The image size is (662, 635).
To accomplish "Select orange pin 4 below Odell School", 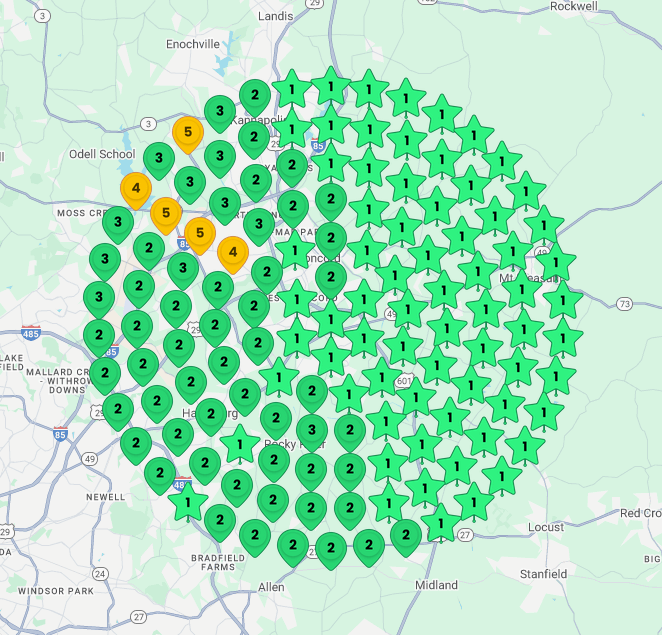I will click(135, 187).
